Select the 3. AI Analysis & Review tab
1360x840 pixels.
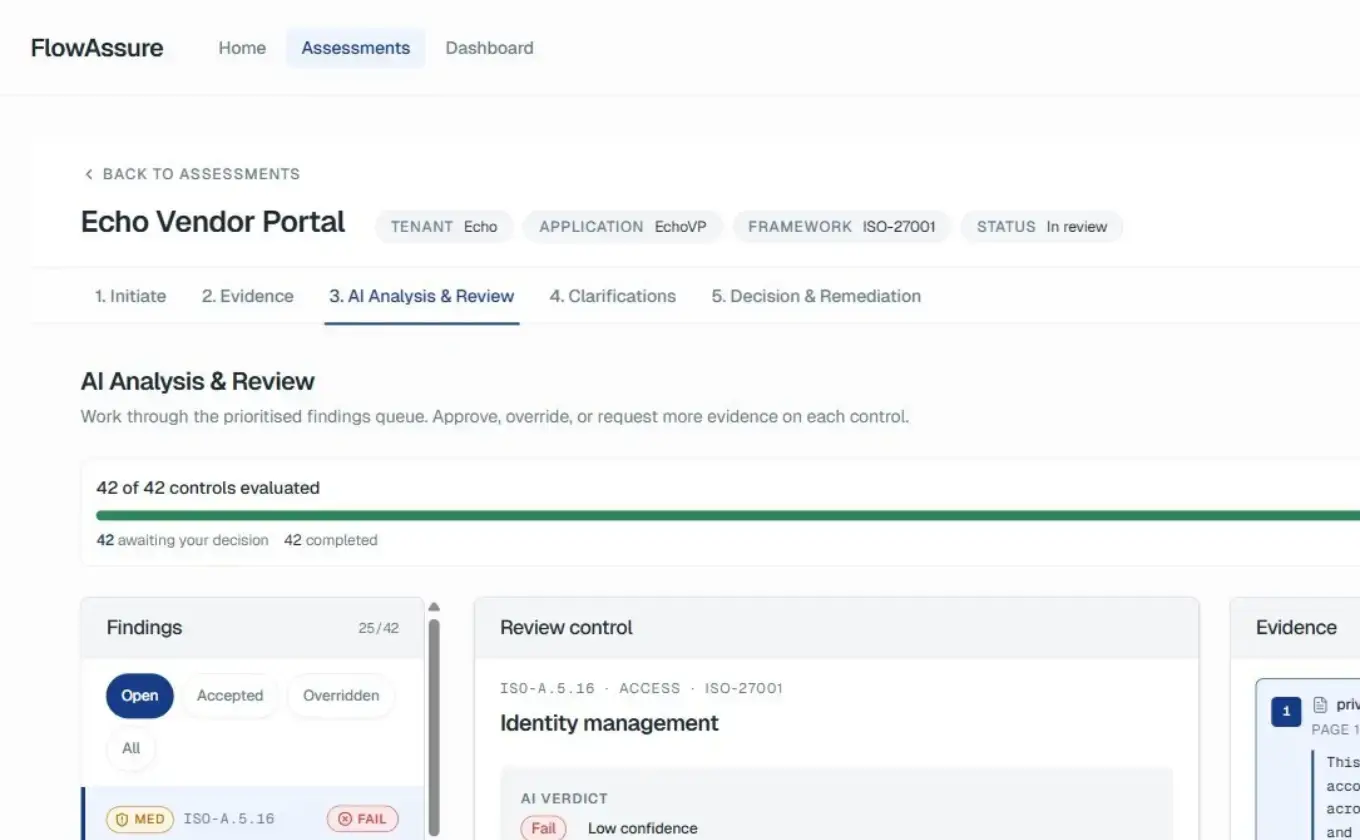tap(422, 296)
